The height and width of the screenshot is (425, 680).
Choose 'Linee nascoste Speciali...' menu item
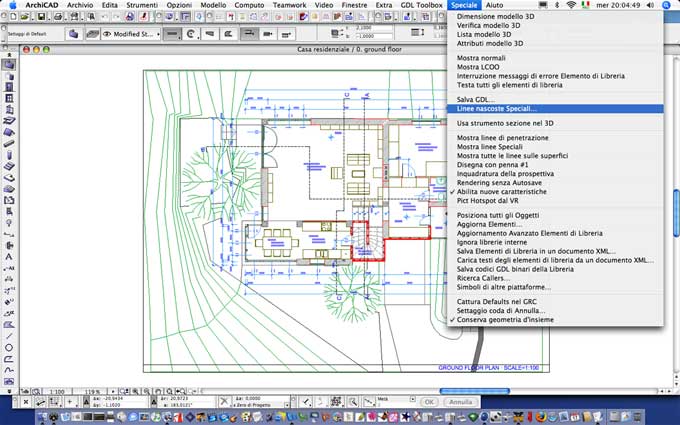pyautogui.click(x=496, y=108)
